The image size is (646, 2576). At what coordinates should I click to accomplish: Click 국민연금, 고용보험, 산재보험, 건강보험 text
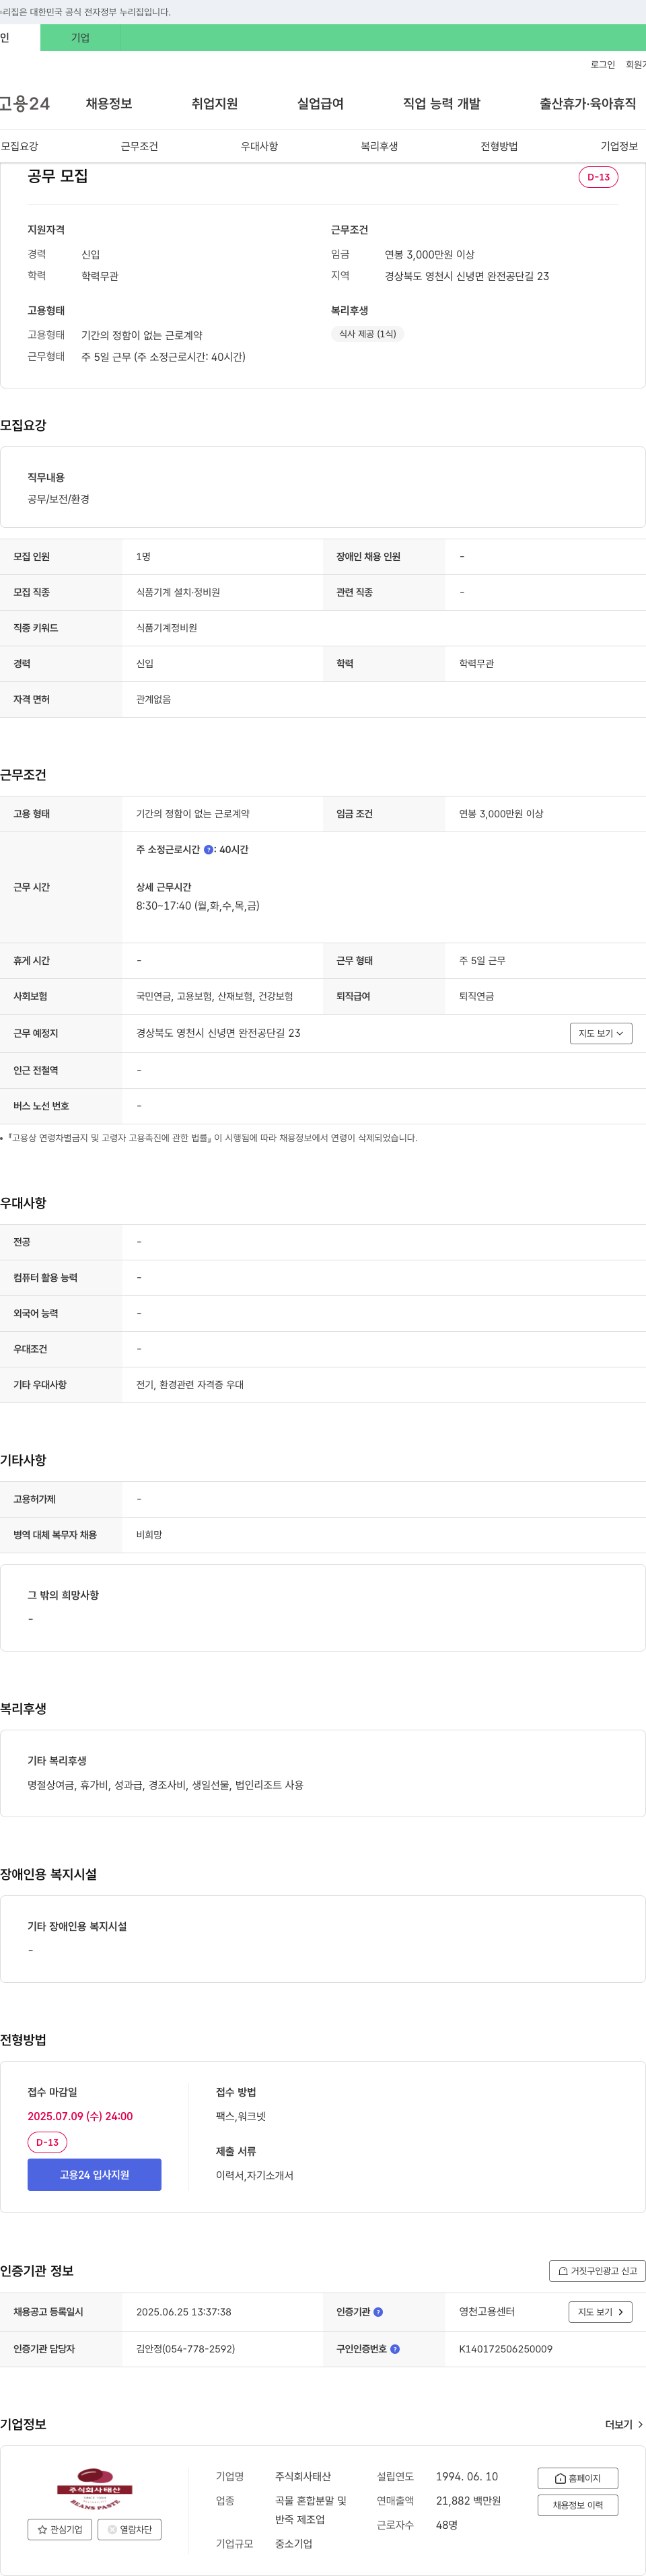point(215,996)
